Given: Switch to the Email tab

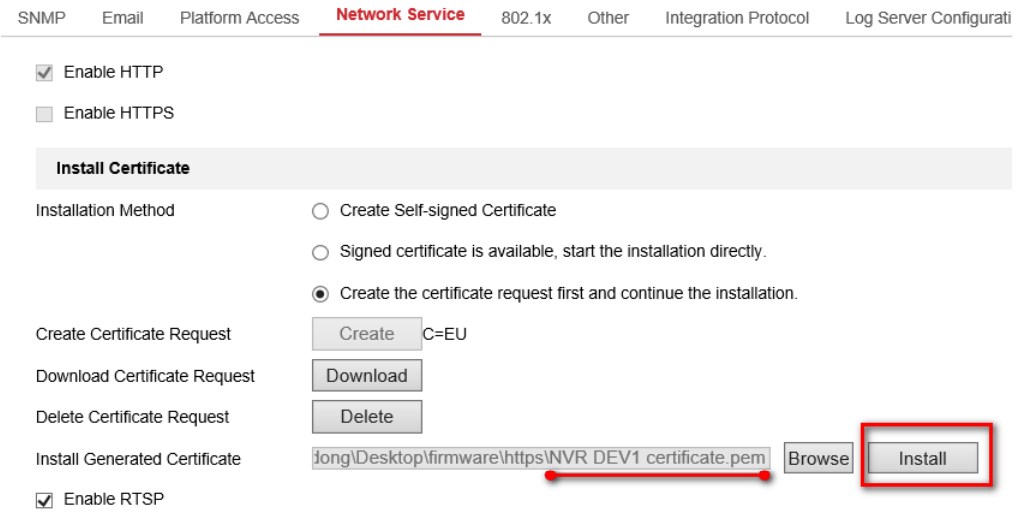Looking at the screenshot, I should (x=123, y=17).
